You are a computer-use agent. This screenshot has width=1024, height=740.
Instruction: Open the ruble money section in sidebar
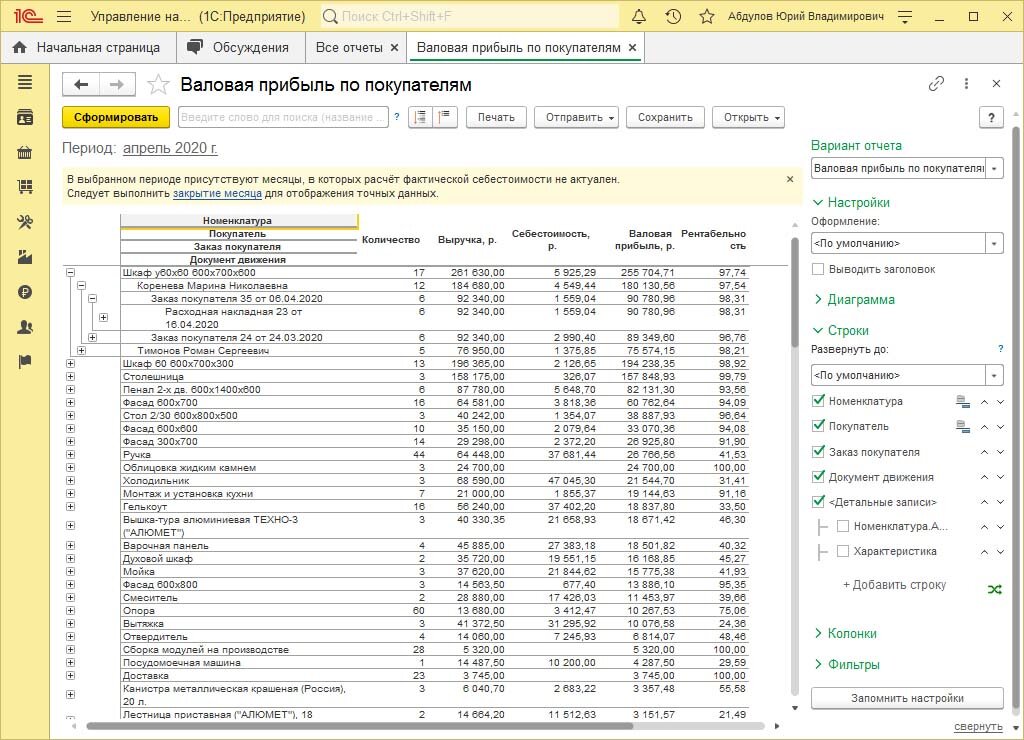(25, 292)
